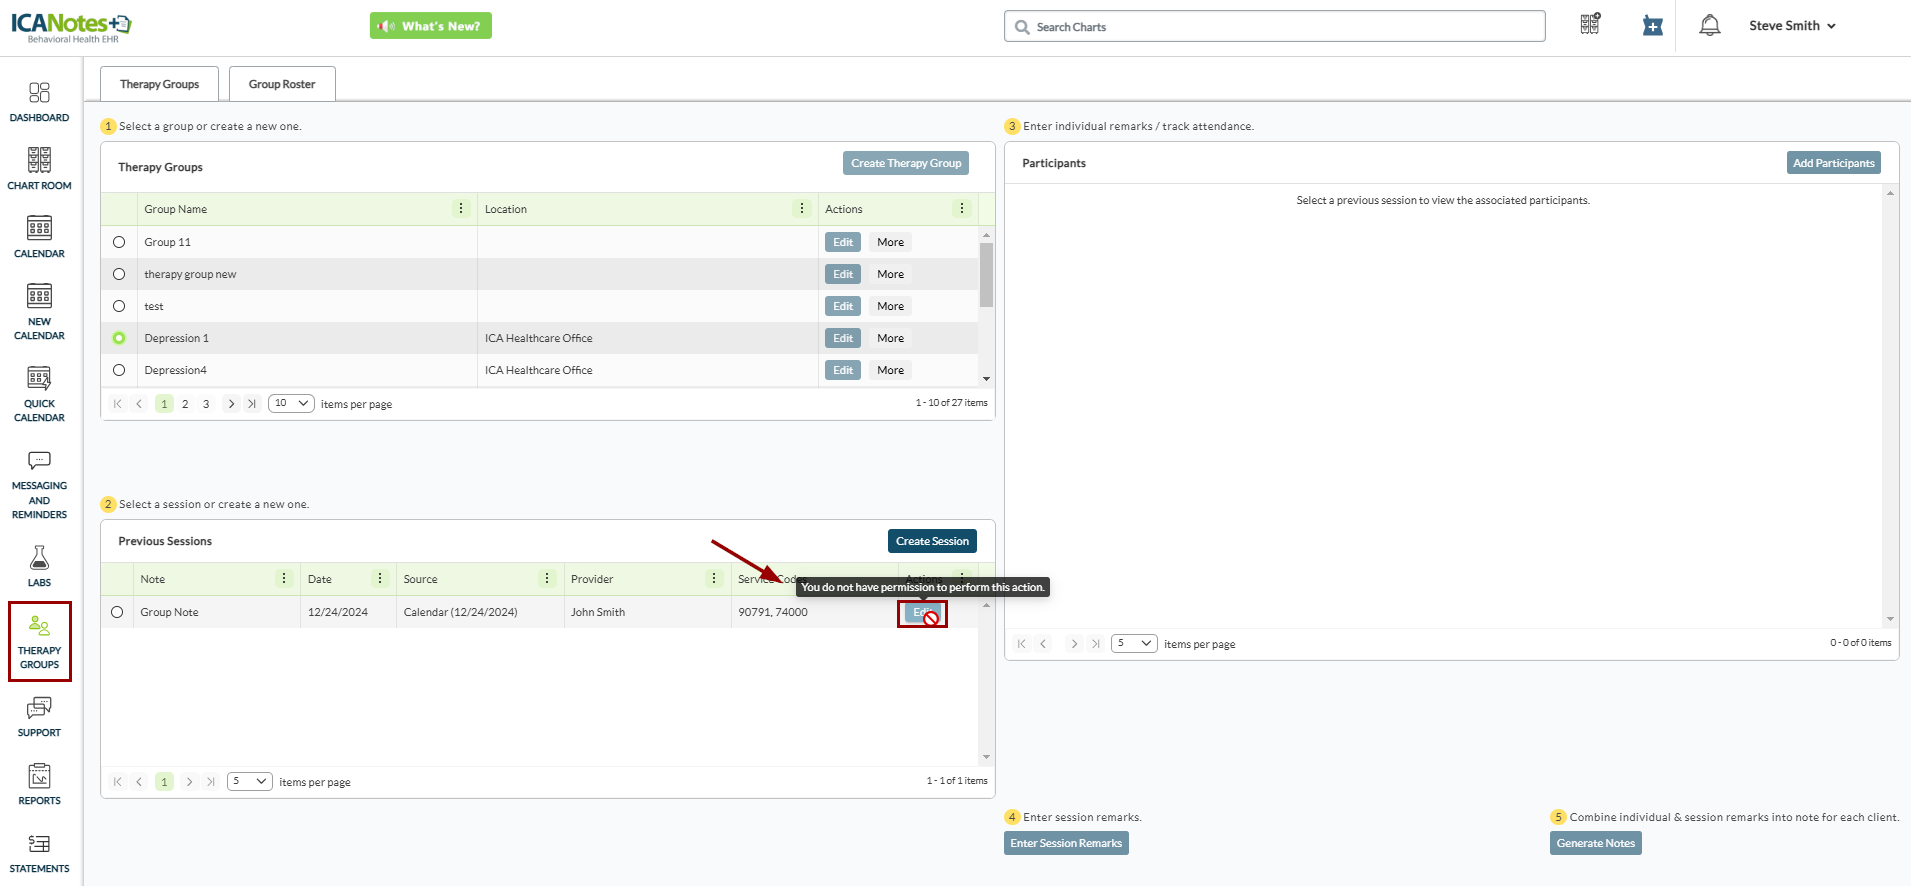
Task: Click the notifications bell icon
Action: 1709,26
